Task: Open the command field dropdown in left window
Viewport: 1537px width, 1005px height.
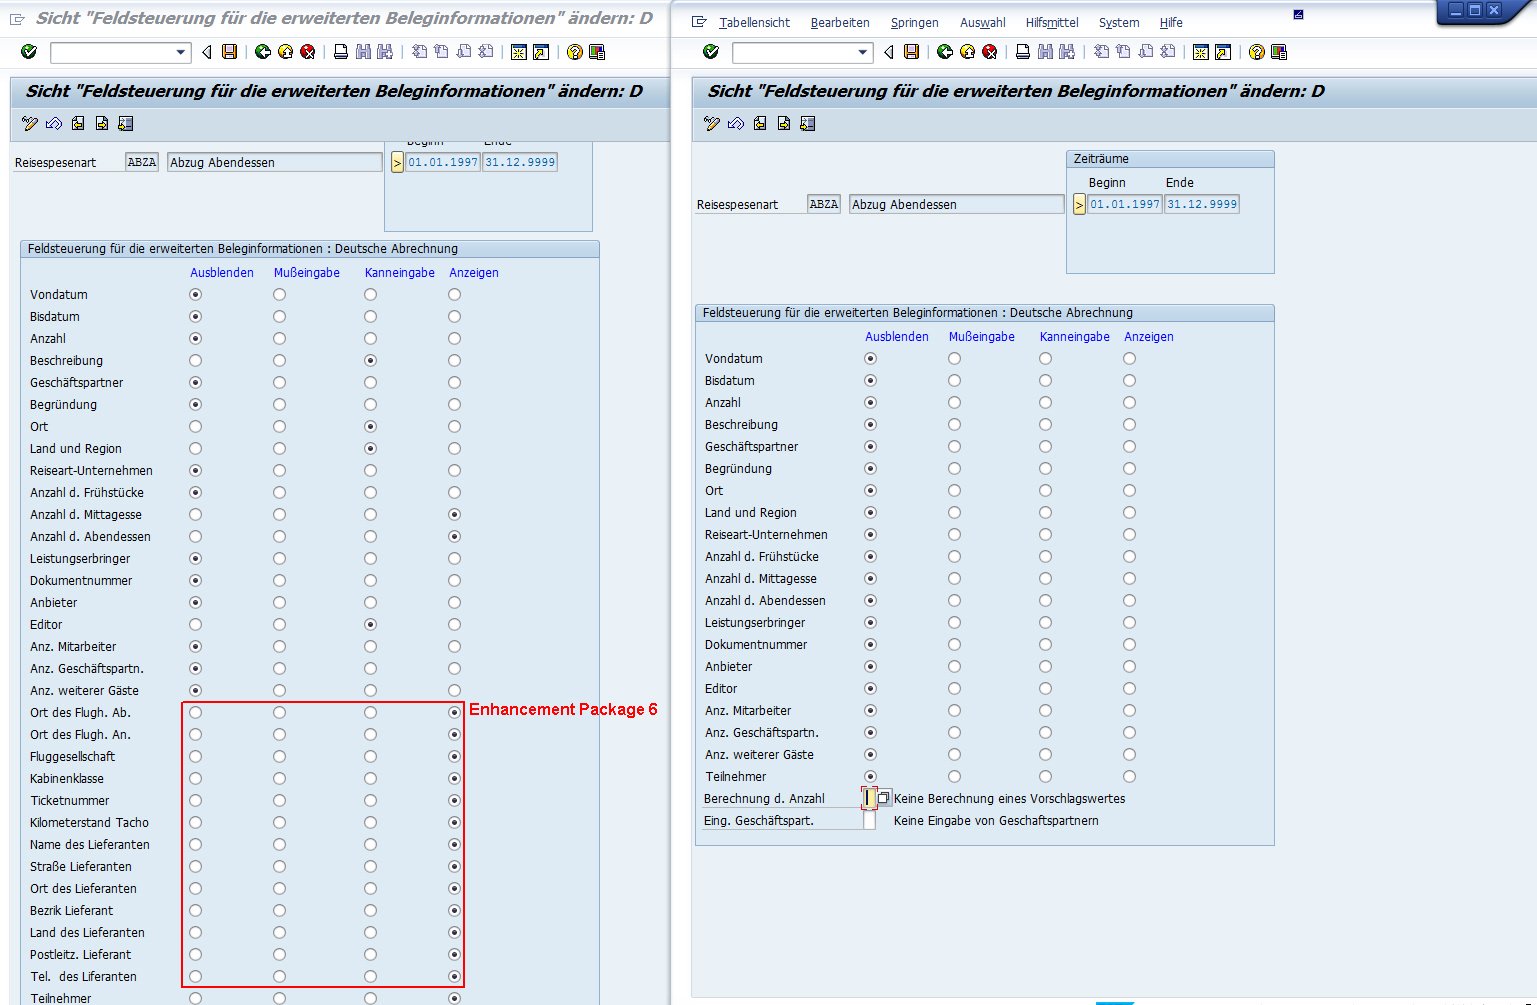Action: (180, 52)
